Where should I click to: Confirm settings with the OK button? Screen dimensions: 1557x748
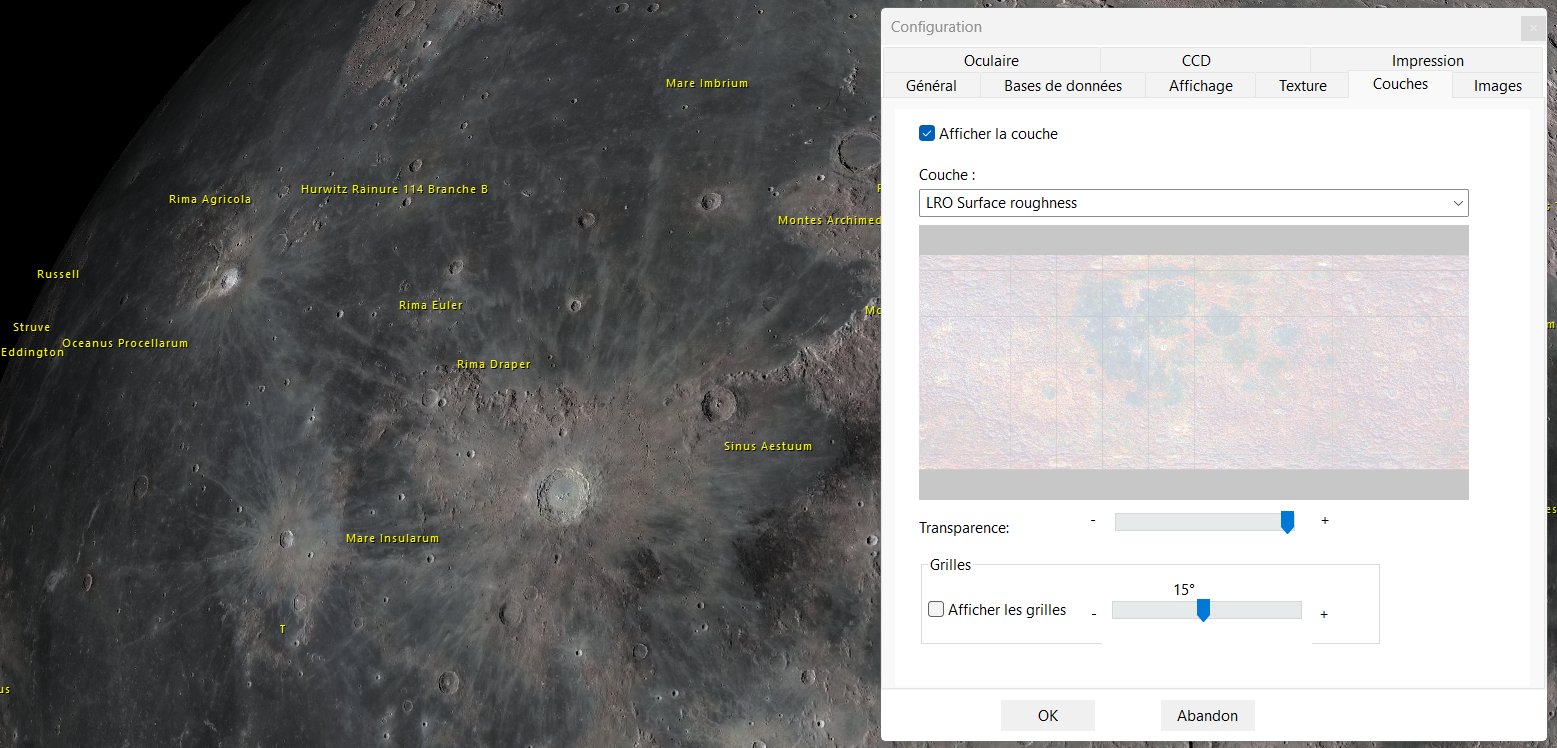(1047, 715)
